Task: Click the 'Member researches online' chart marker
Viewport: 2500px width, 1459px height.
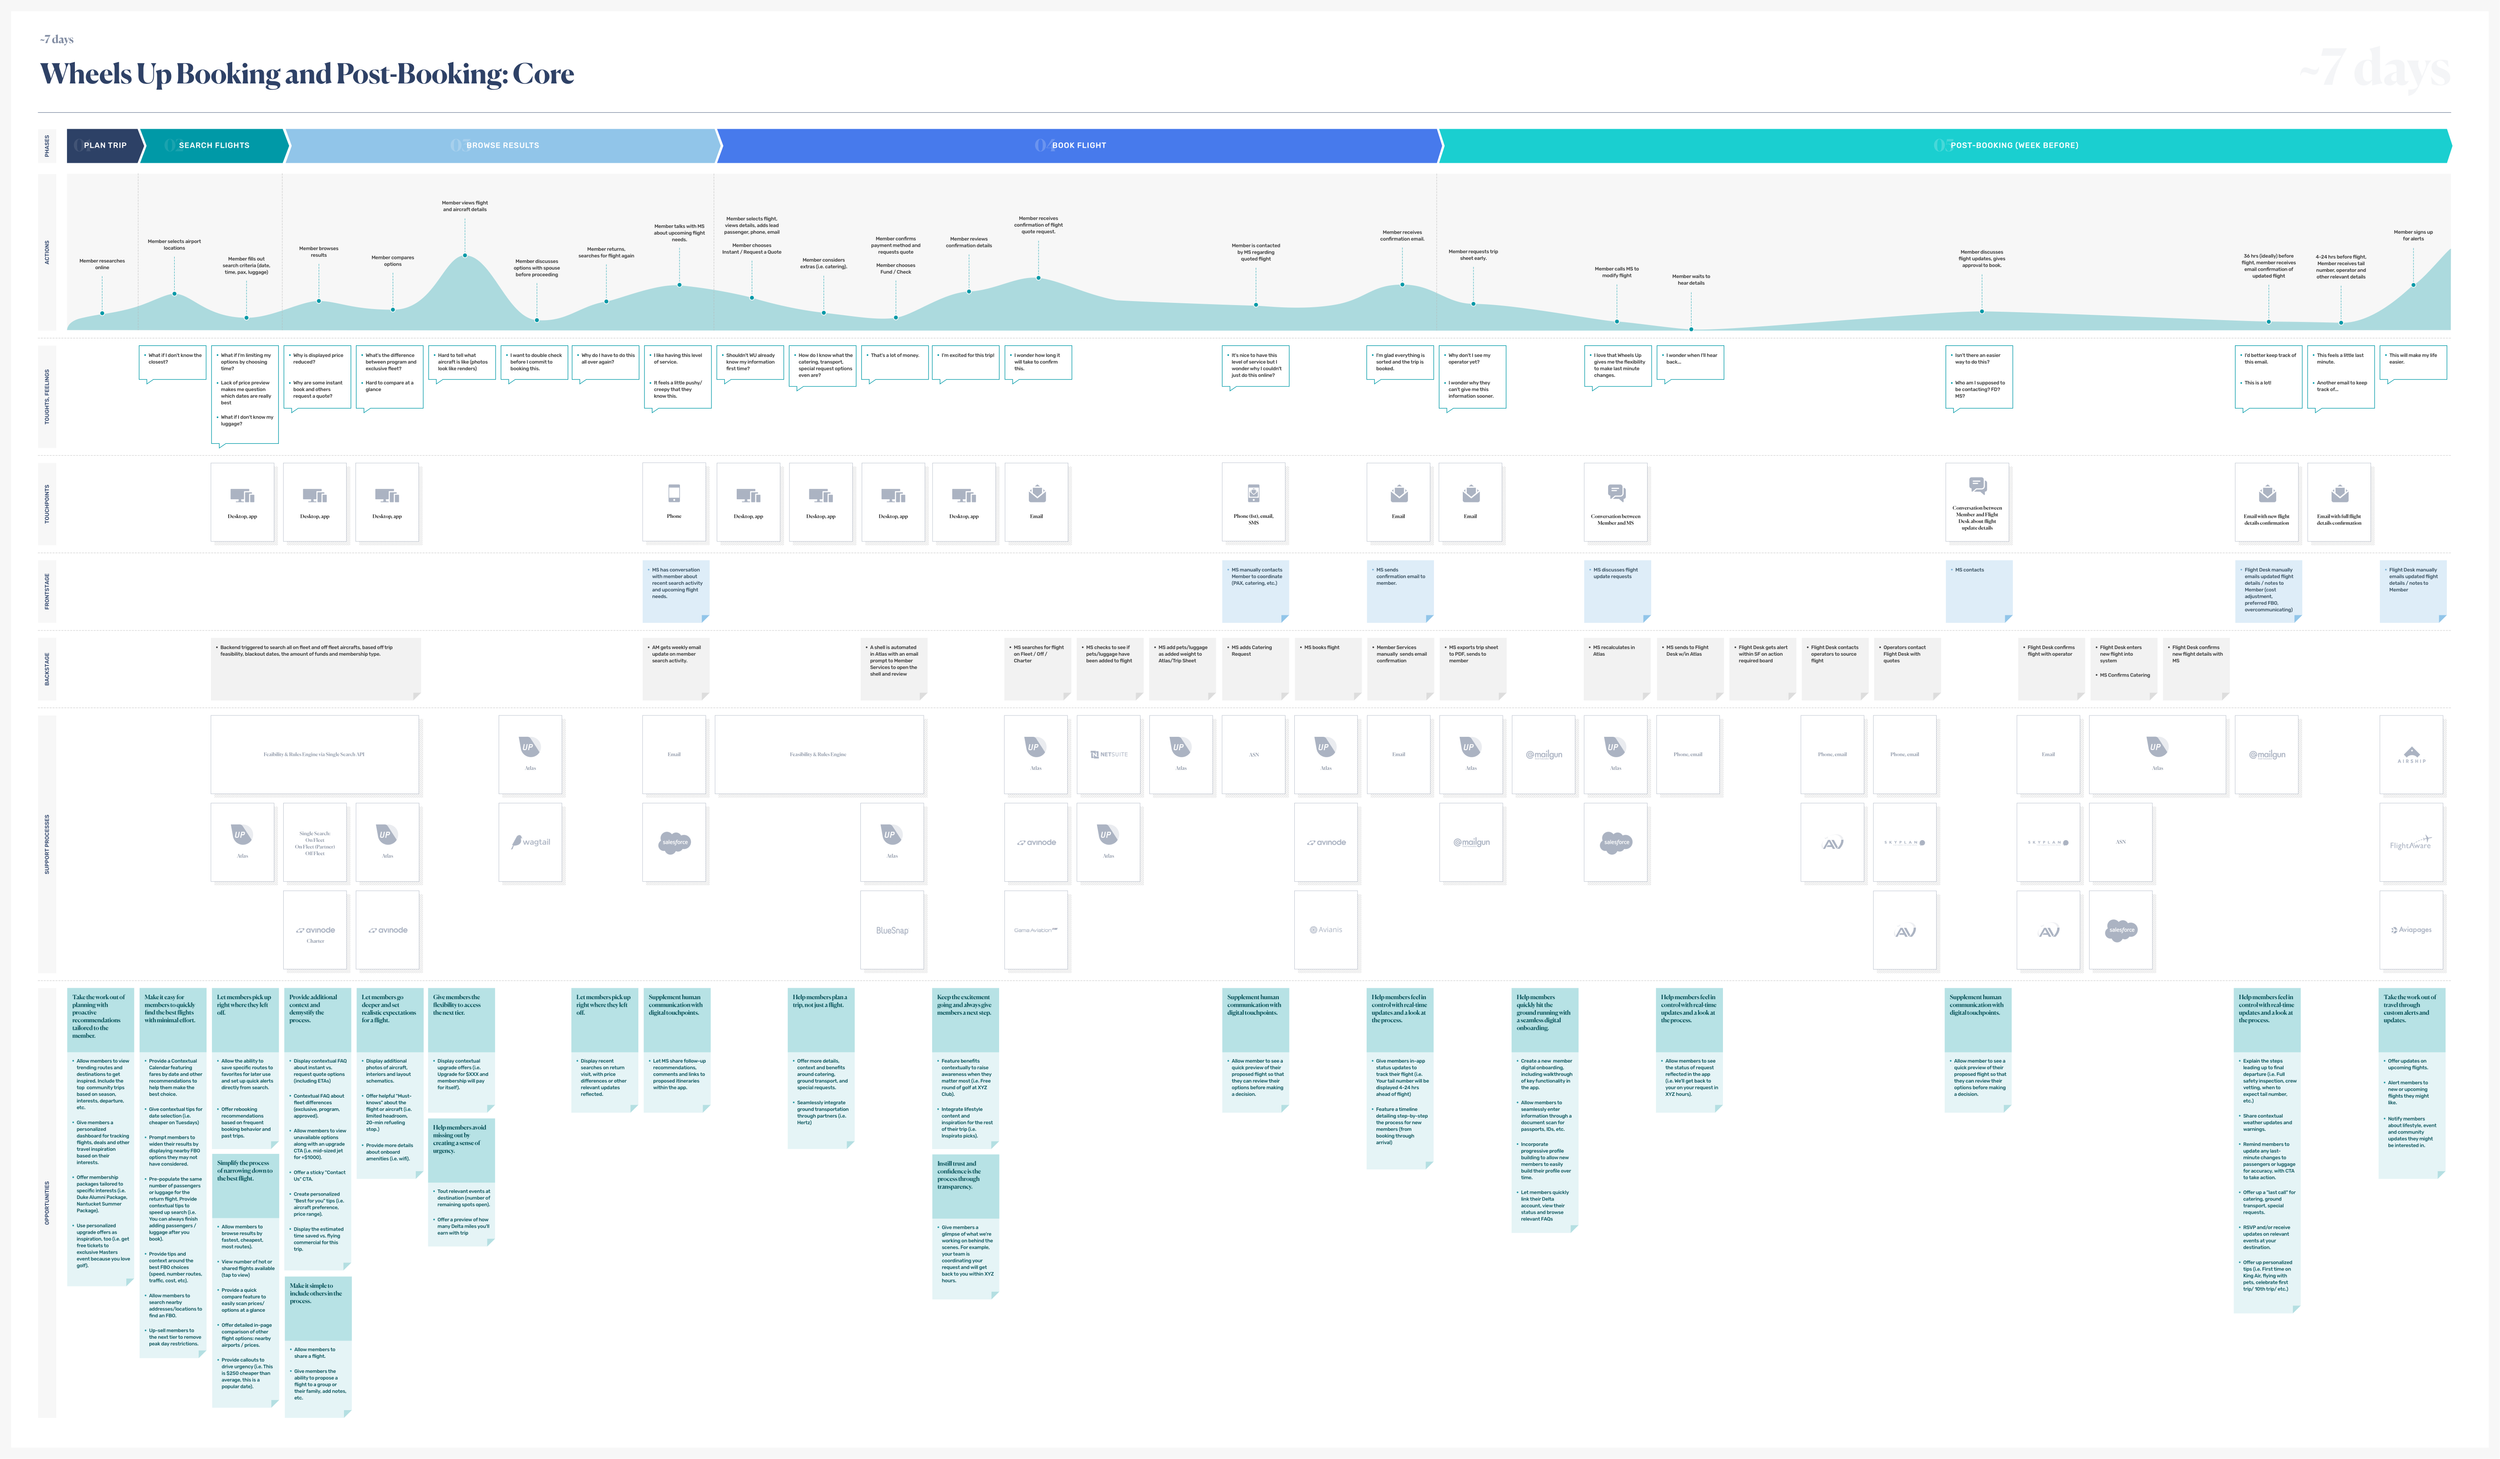Action: 102,313
